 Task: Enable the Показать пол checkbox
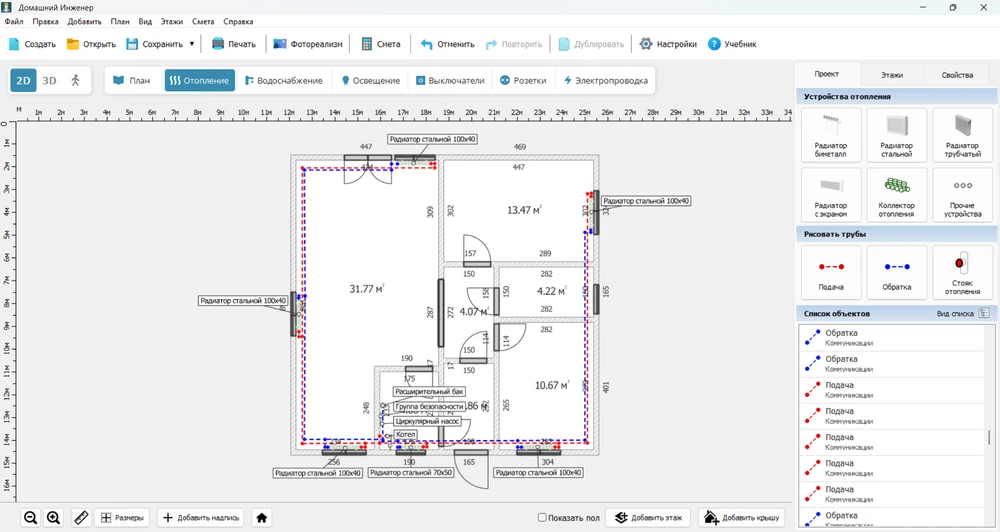pyautogui.click(x=542, y=518)
